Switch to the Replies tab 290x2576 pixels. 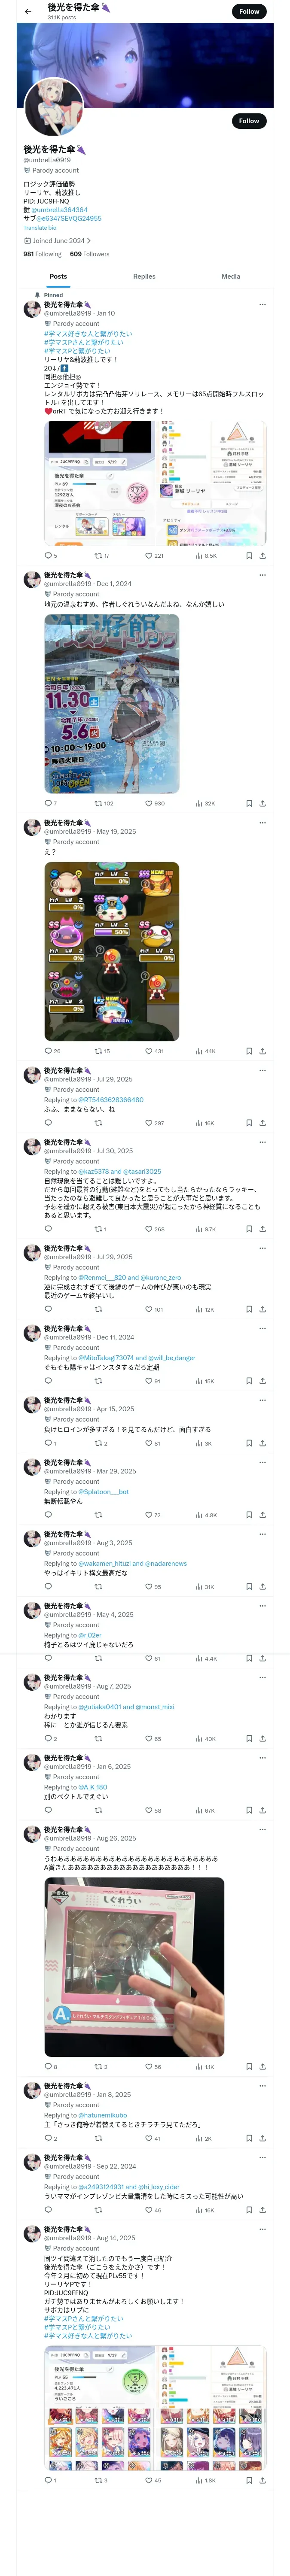coord(144,276)
